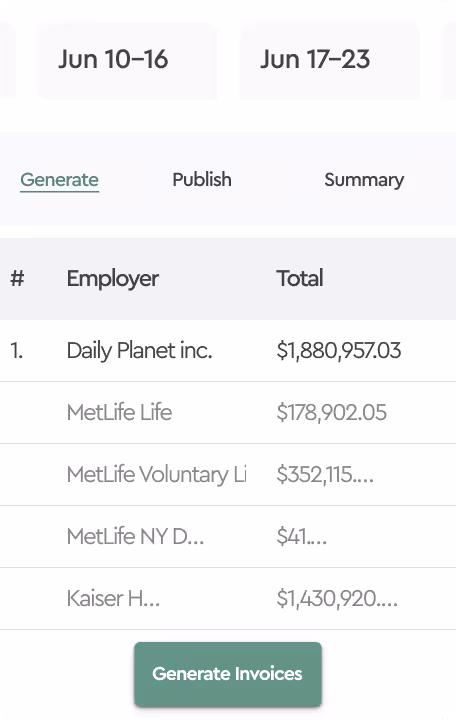Image resolution: width=456 pixels, height=720 pixels.
Task: Open the Summary tab
Action: [x=364, y=180]
